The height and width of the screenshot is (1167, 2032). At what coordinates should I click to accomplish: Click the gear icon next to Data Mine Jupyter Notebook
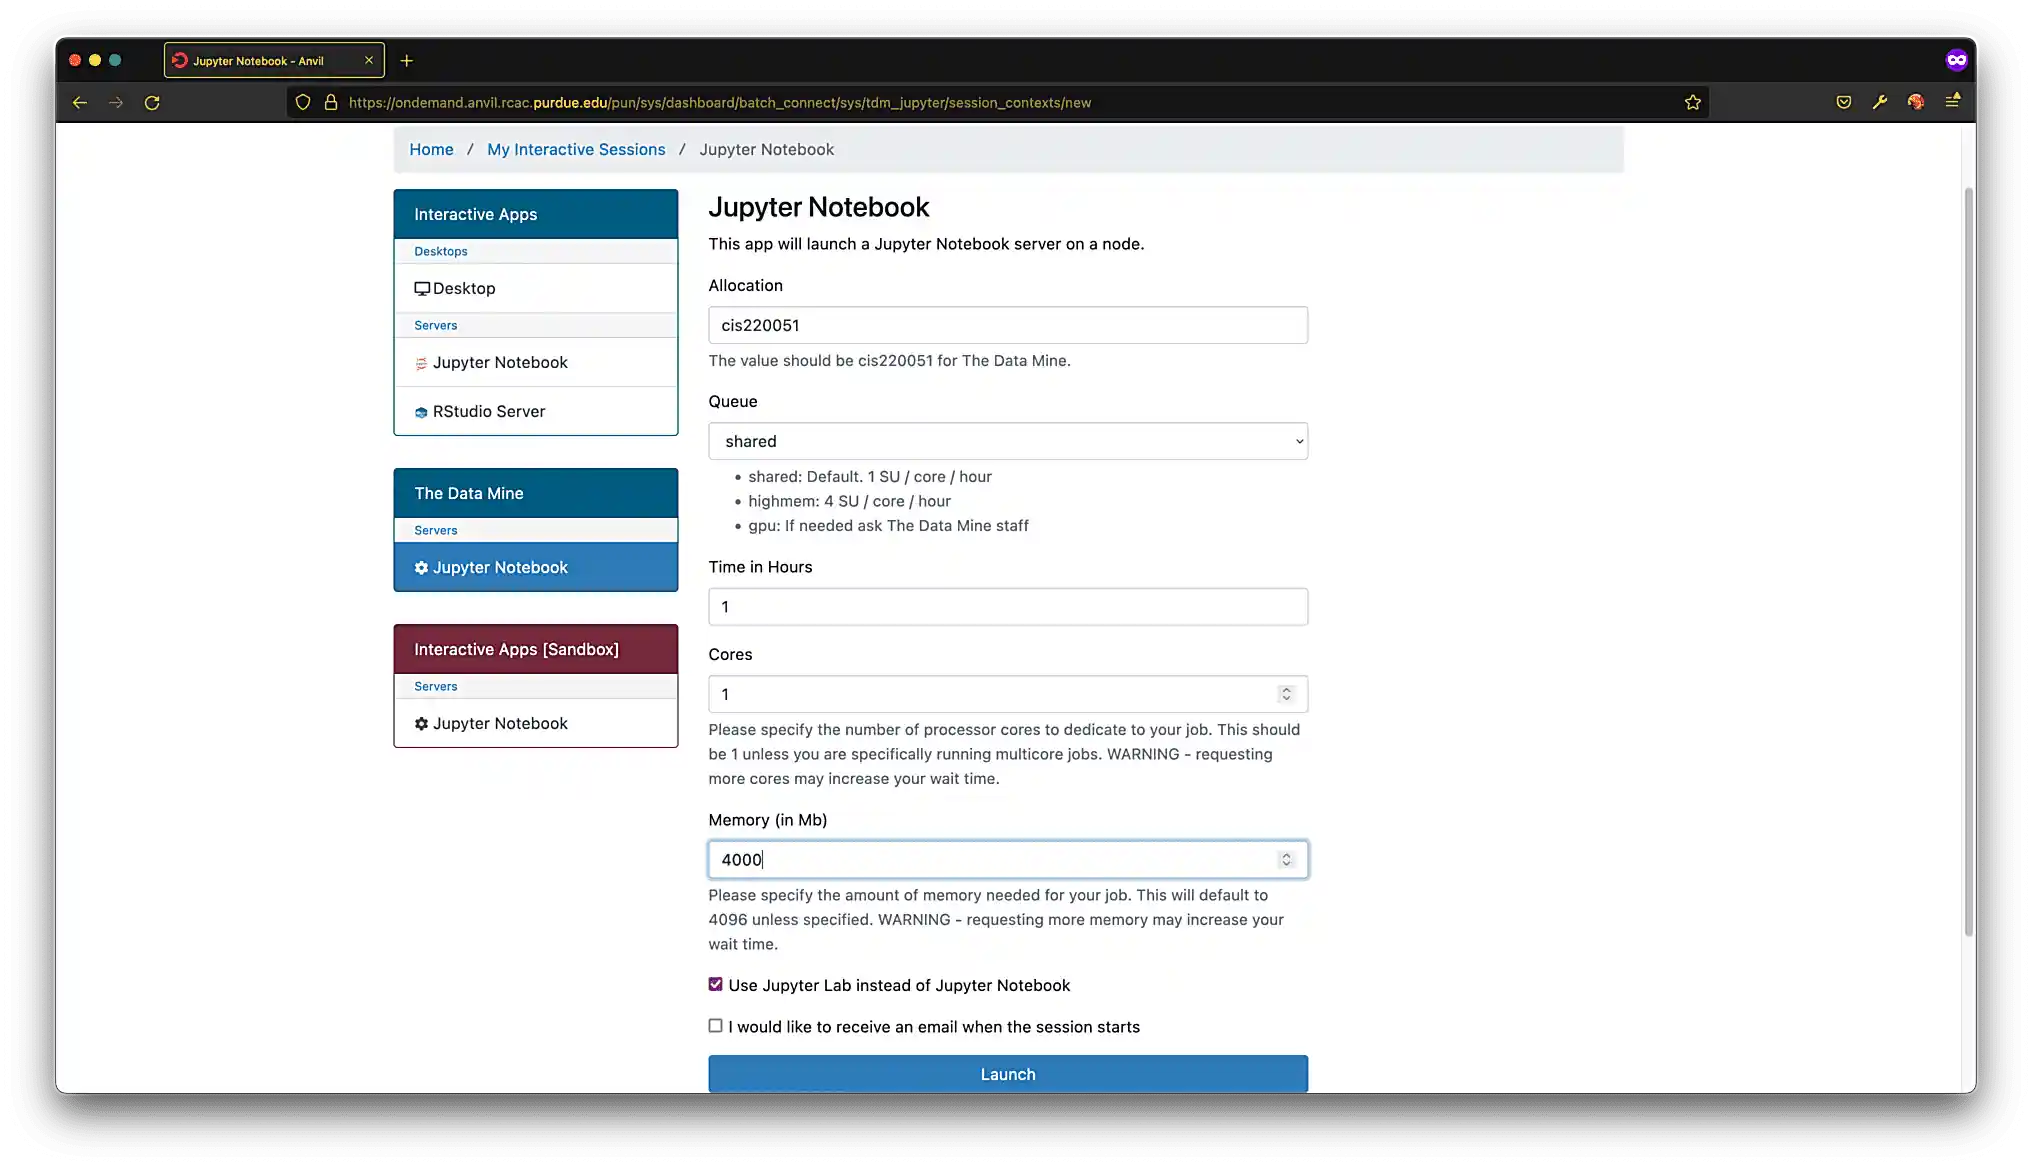(x=421, y=567)
